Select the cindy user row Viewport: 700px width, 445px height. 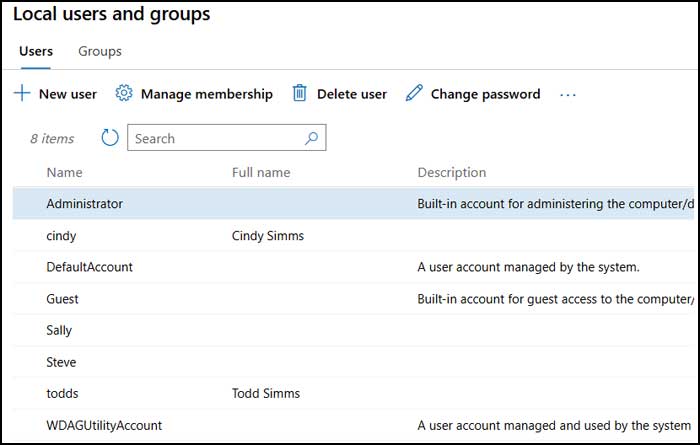pos(354,236)
